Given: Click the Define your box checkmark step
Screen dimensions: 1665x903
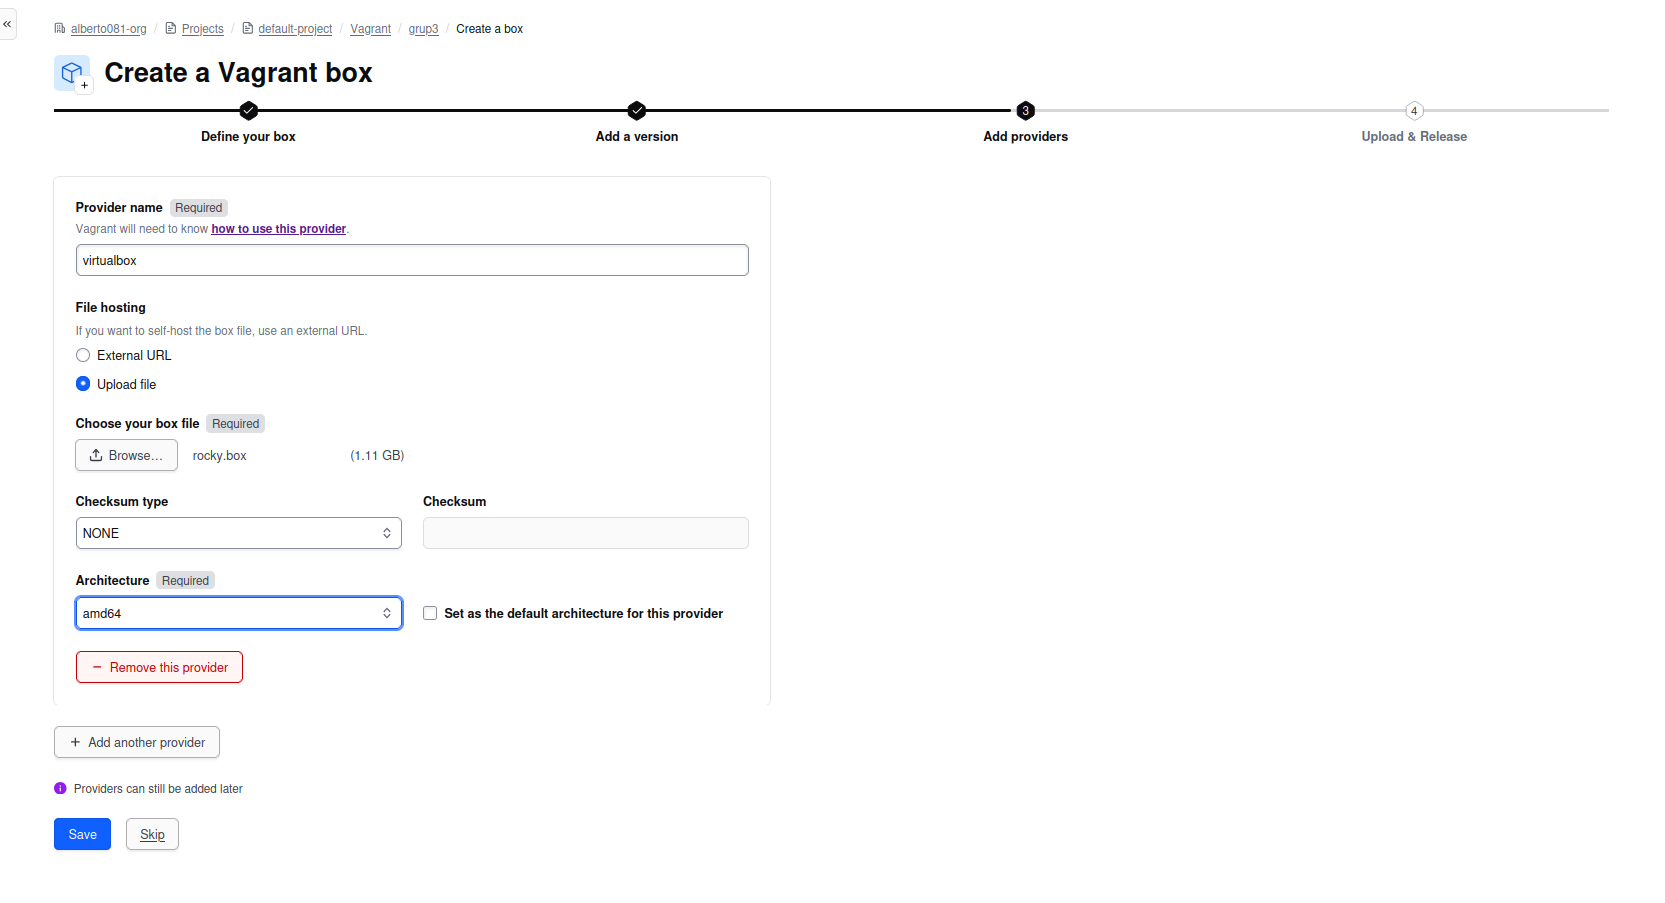Looking at the screenshot, I should [249, 111].
